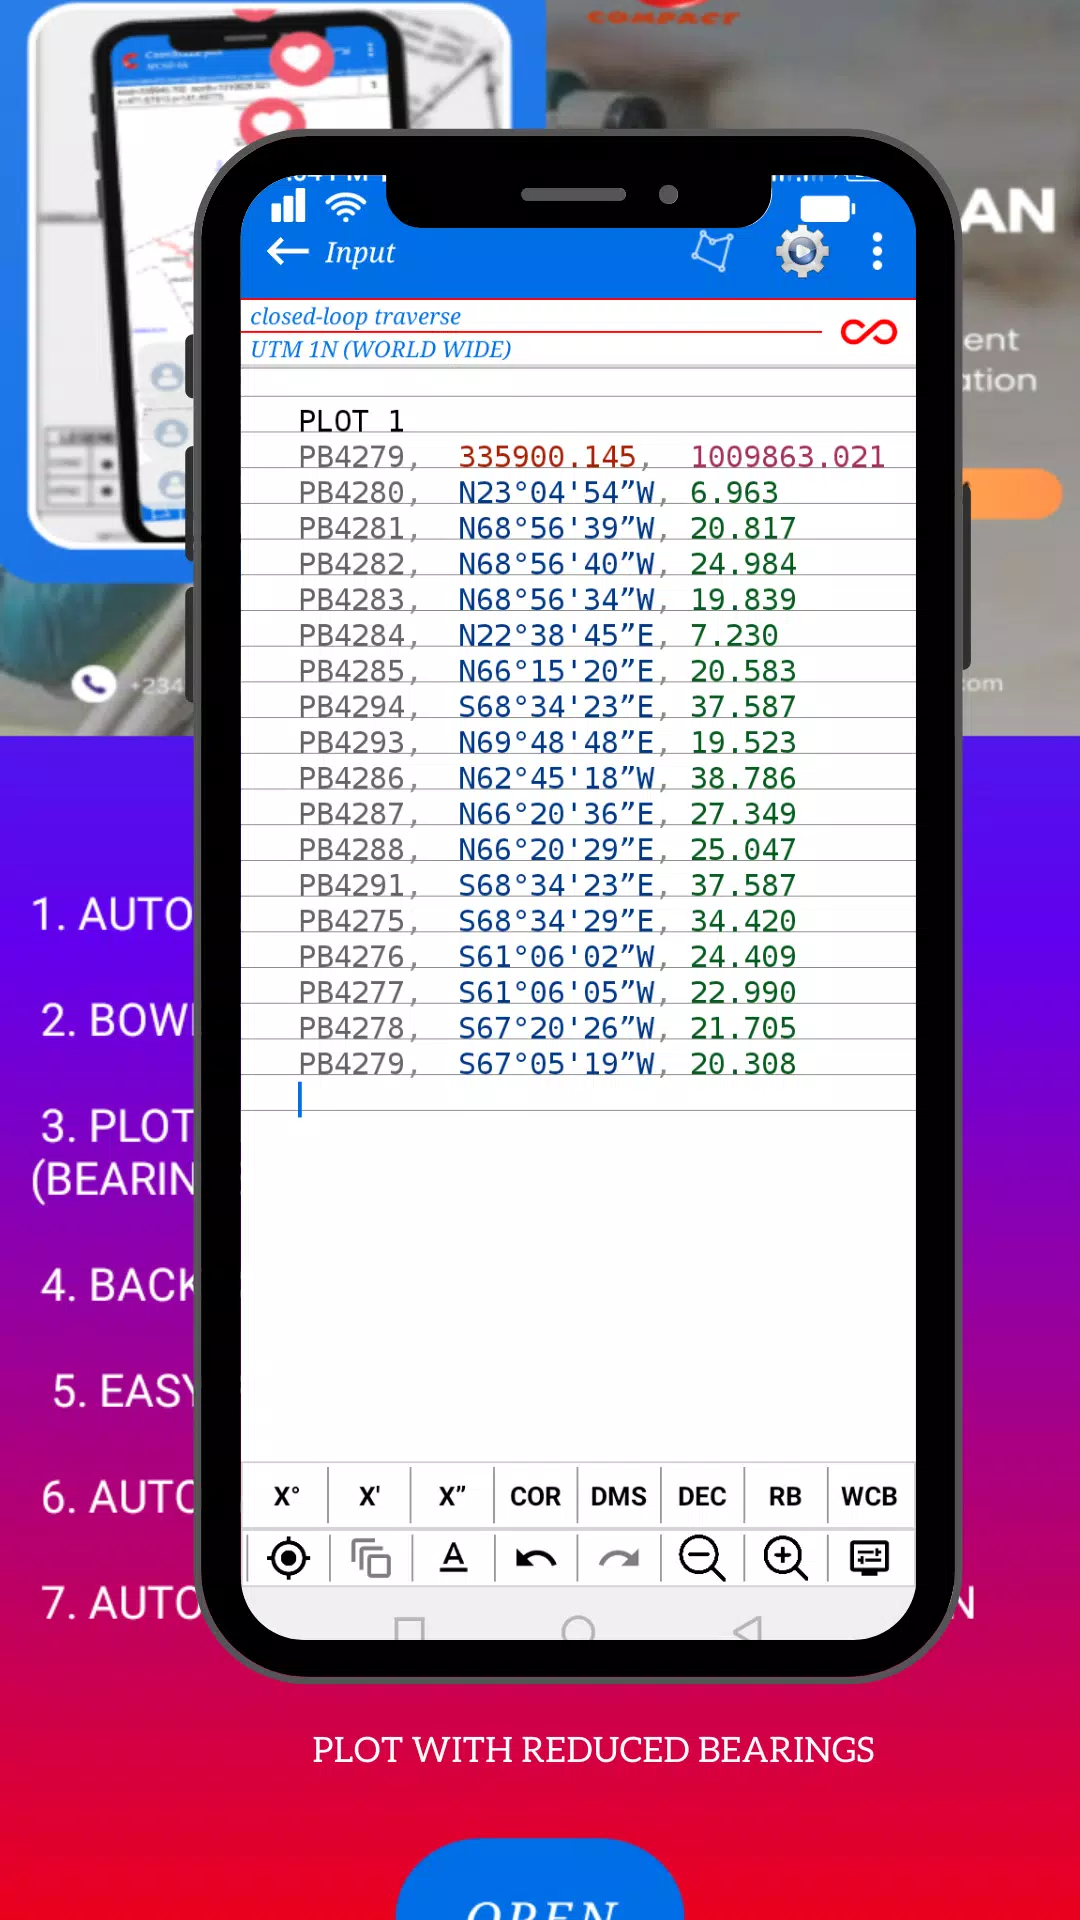1080x1920 pixels.
Task: Insert minute symbol with X' key
Action: pos(369,1496)
